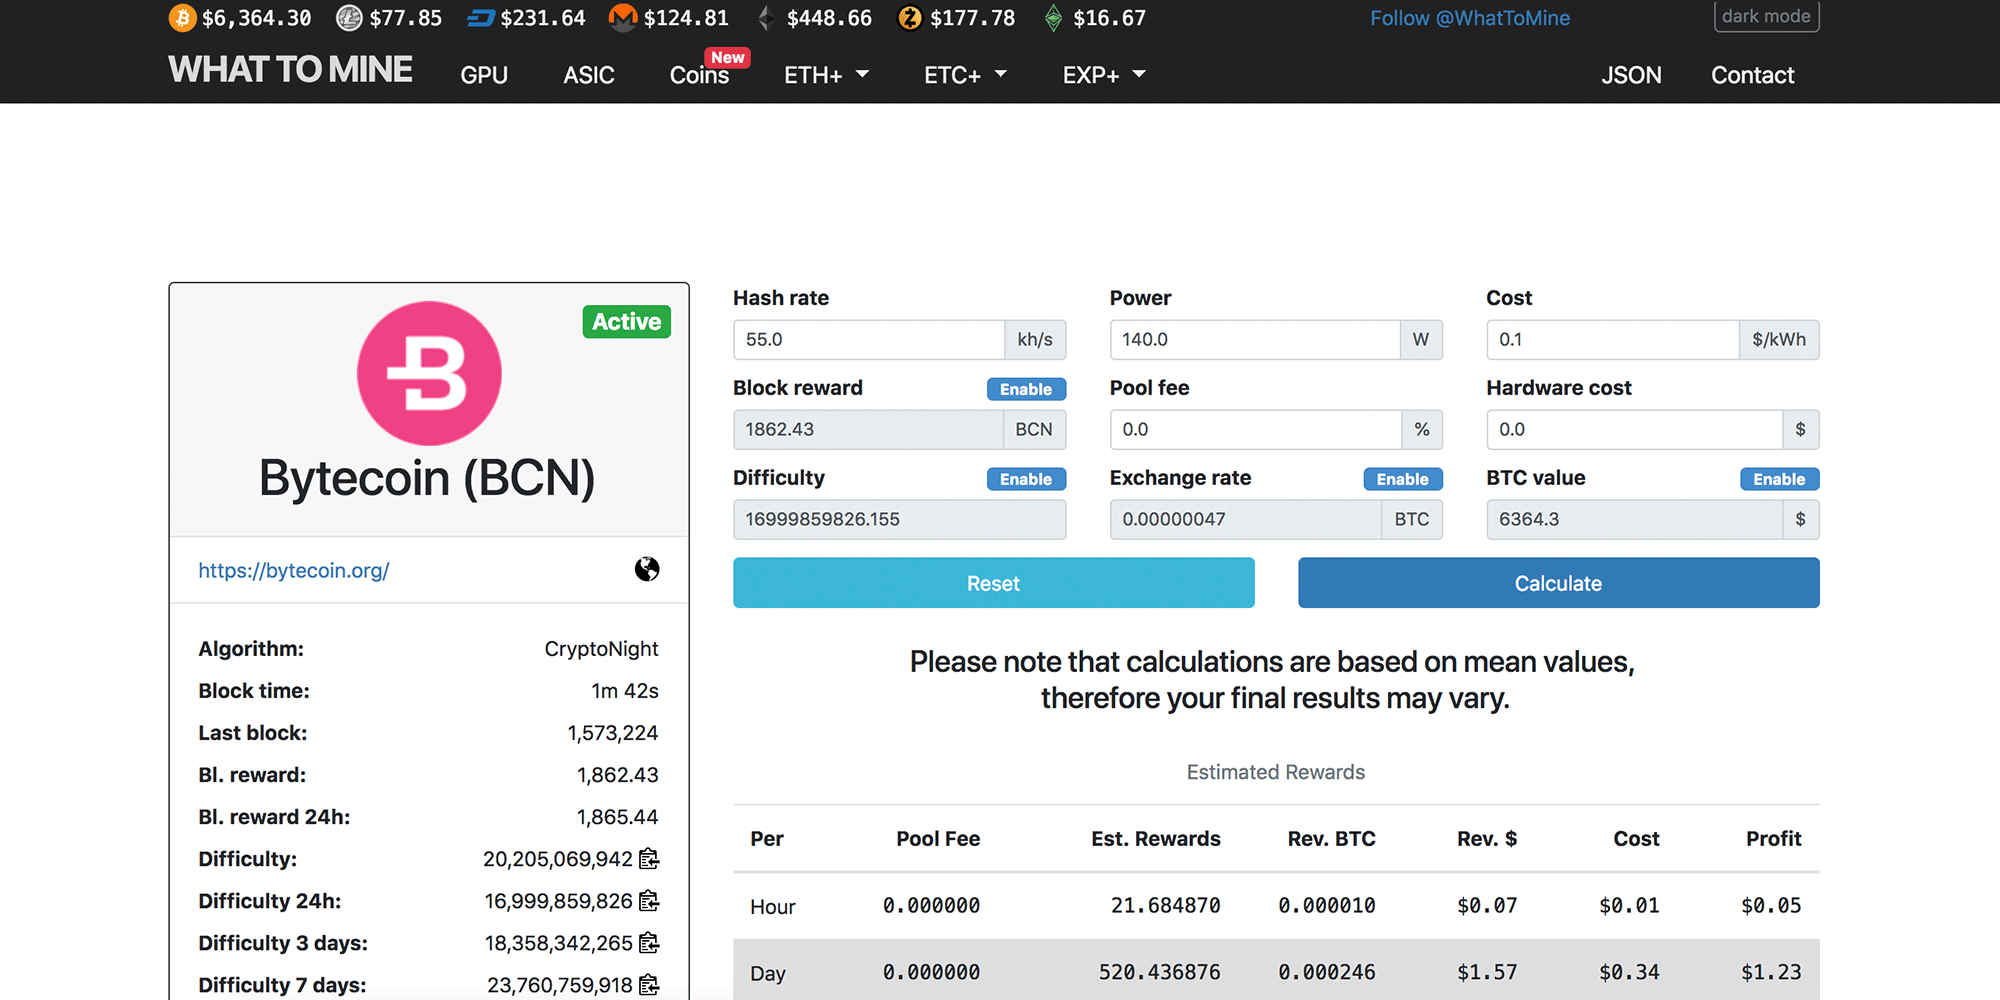Click the Bl. reward 24h value 1,865.44
This screenshot has height=1000, width=2000.
click(x=617, y=817)
